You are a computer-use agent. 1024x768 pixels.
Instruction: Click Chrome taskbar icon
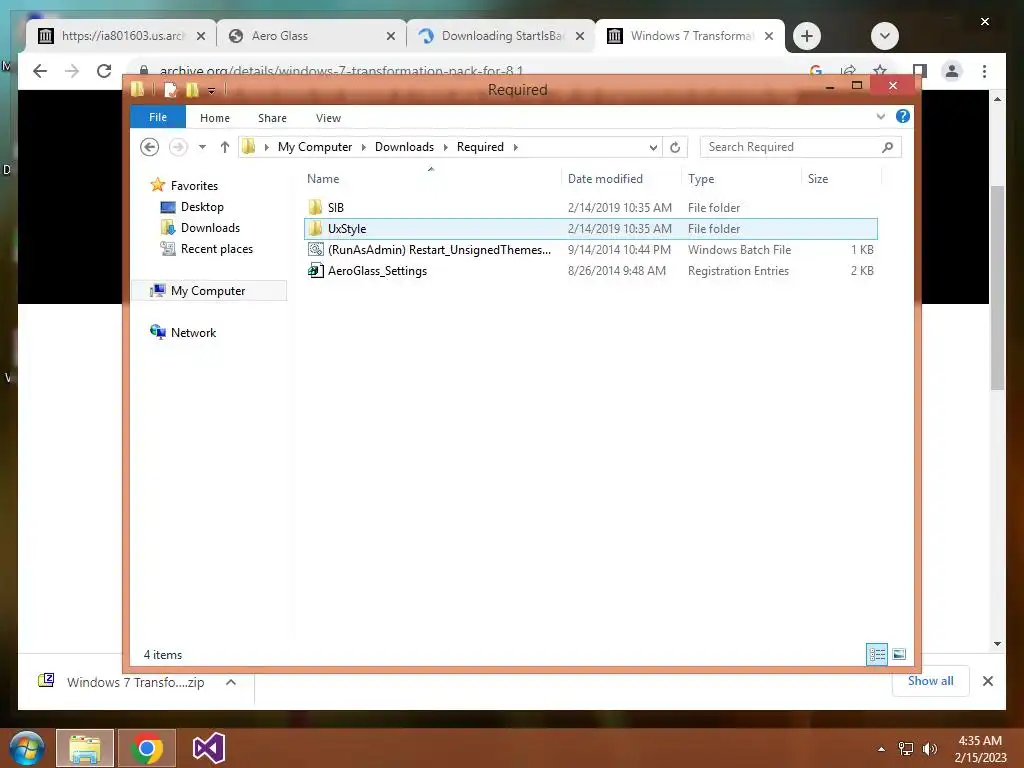pyautogui.click(x=147, y=748)
